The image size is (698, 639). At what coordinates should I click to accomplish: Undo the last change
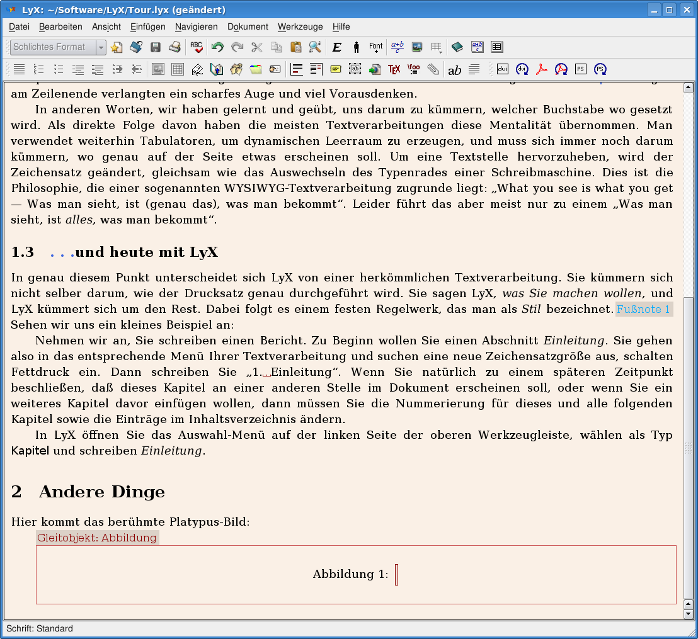click(217, 47)
